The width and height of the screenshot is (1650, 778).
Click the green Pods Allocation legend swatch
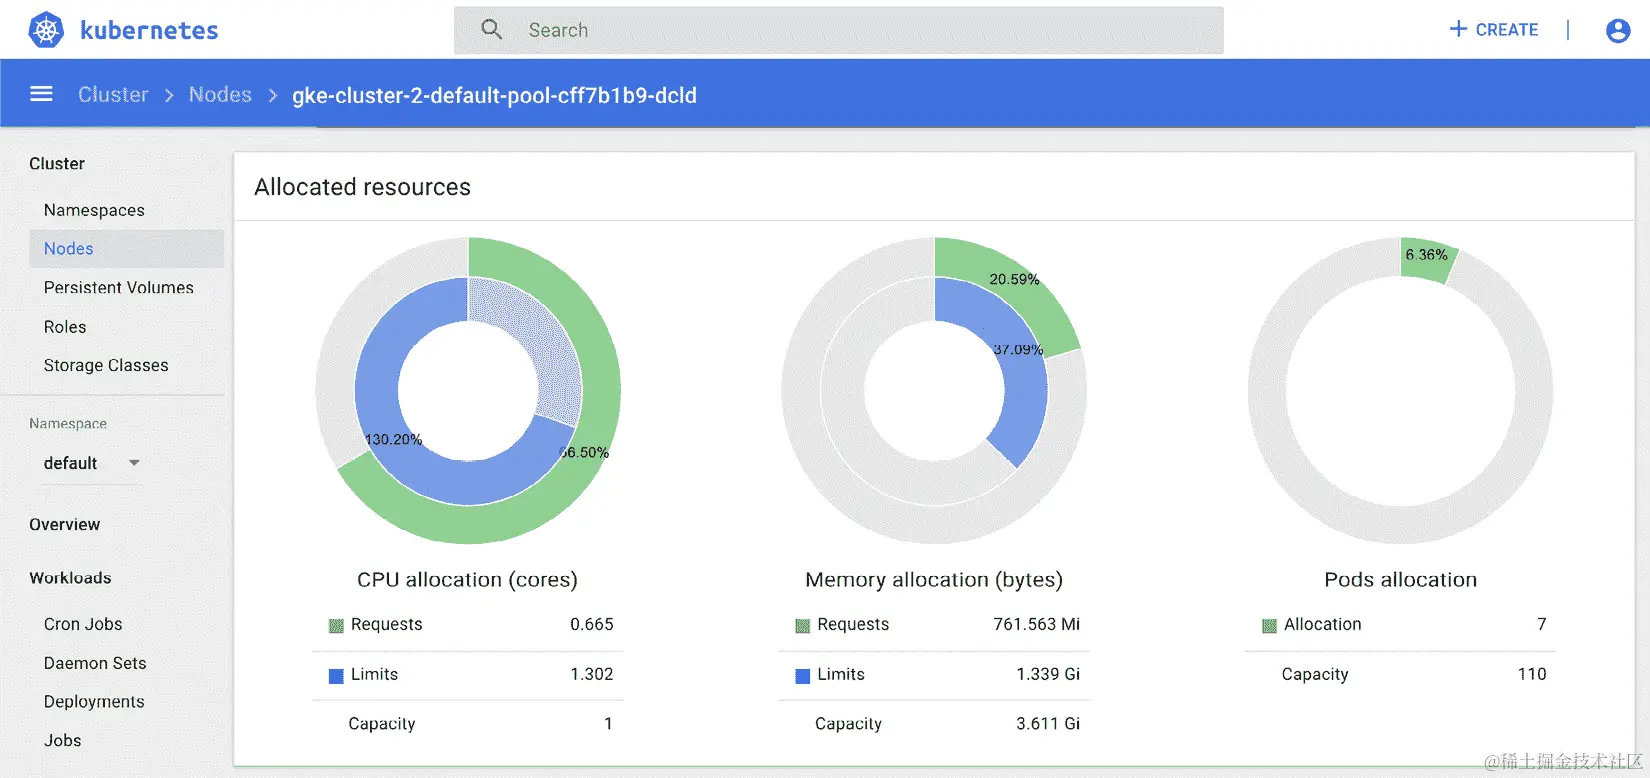click(1269, 626)
